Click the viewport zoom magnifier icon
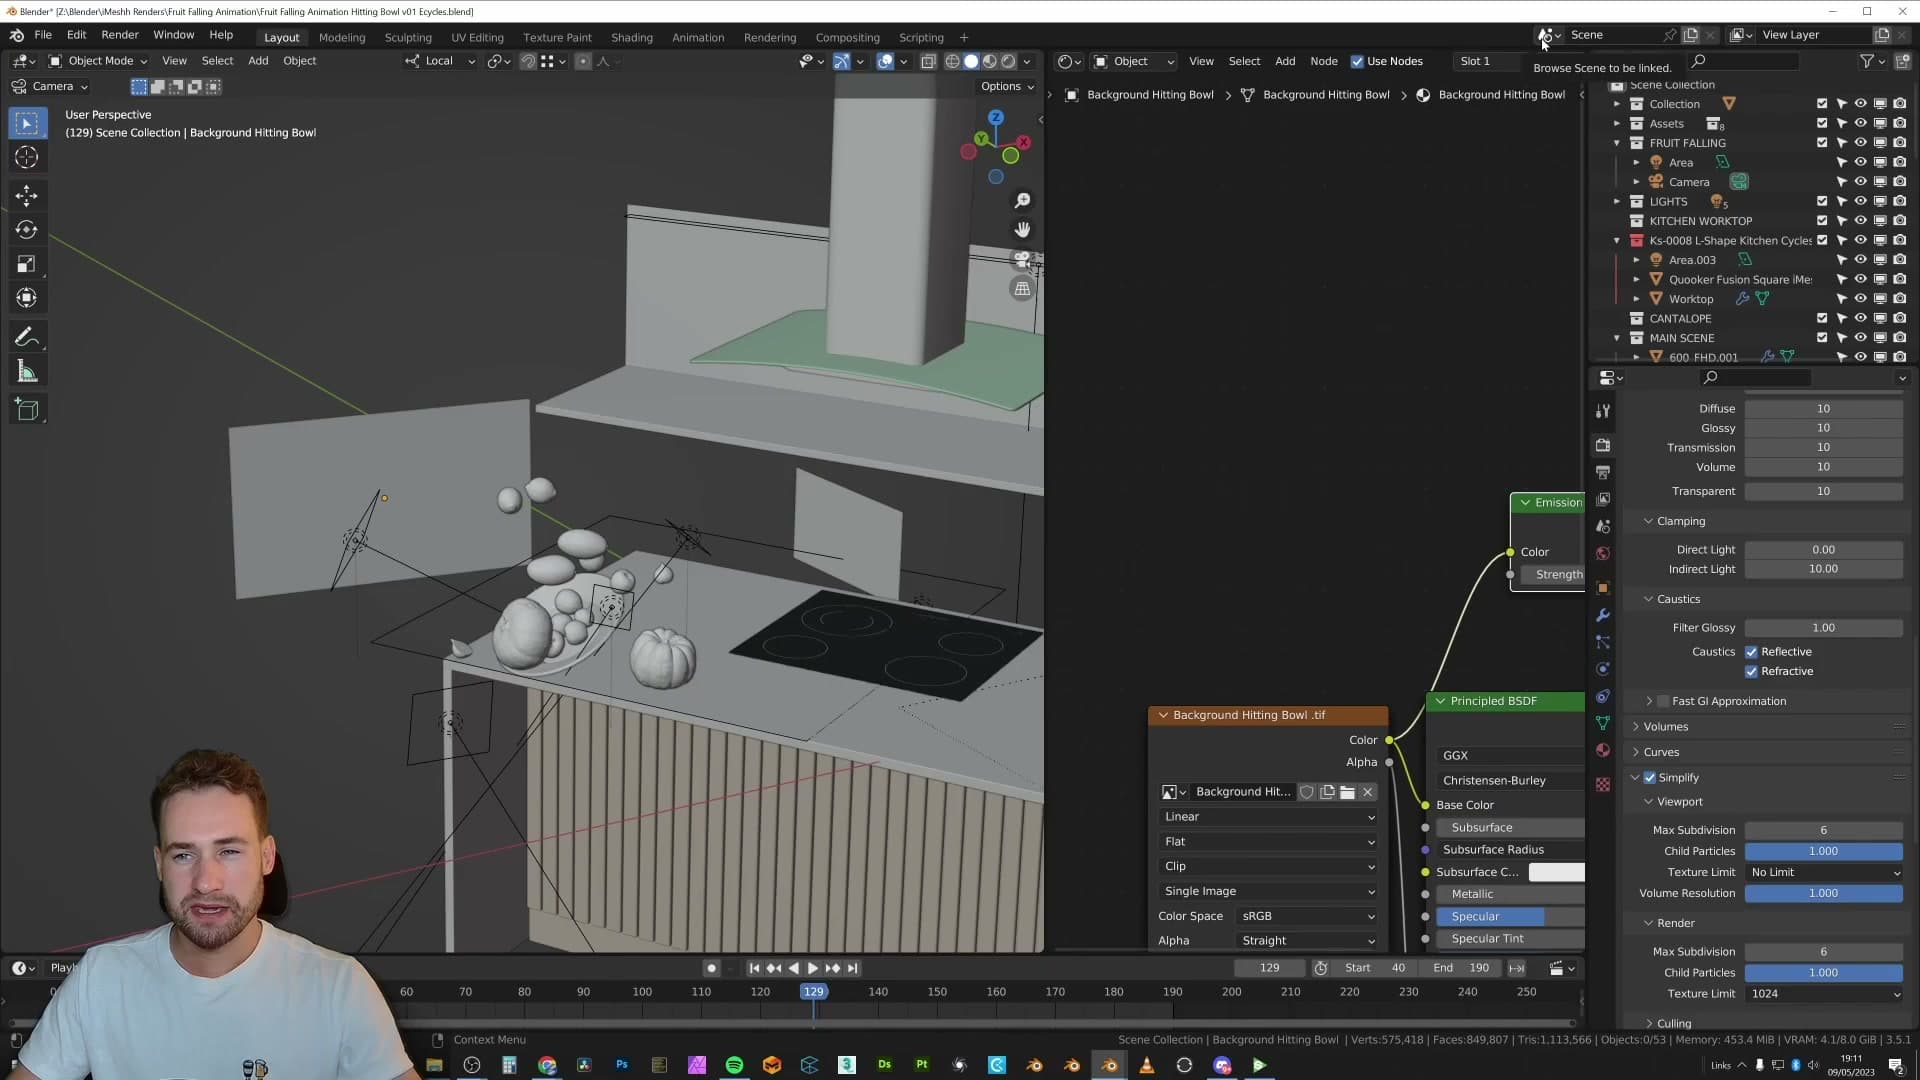The image size is (1920, 1080). pos(1022,201)
